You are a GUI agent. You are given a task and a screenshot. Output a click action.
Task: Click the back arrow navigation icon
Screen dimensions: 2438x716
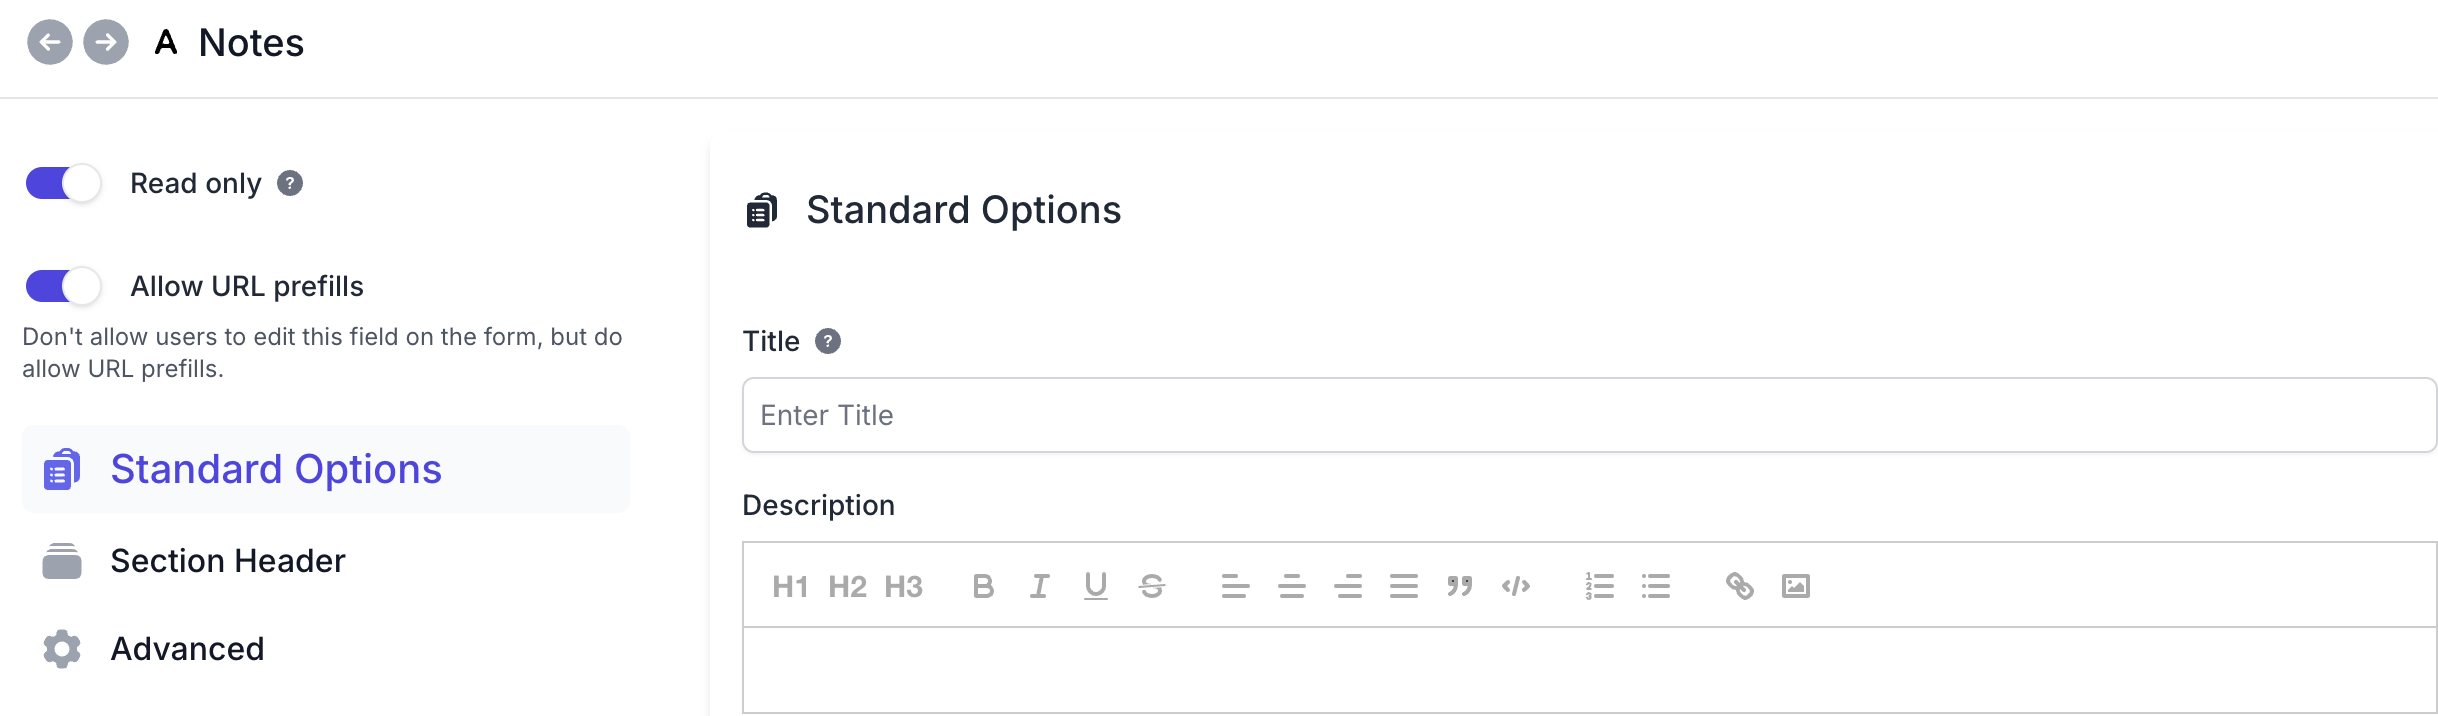point(50,43)
